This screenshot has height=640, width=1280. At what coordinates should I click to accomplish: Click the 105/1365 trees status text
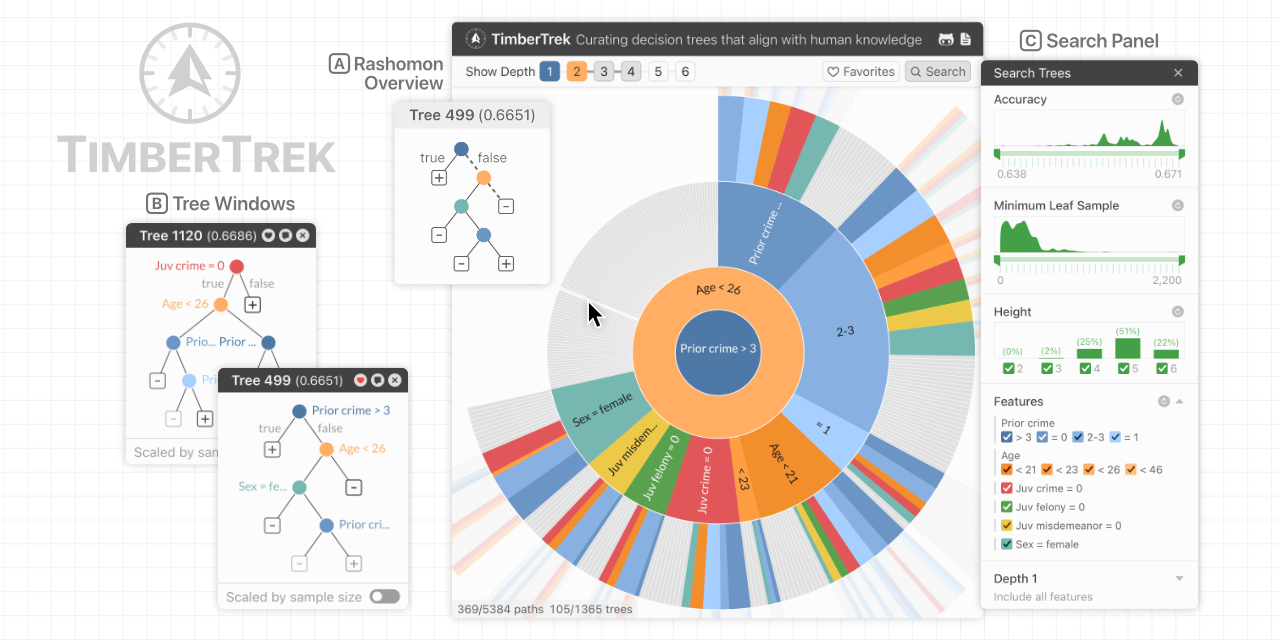pos(591,608)
